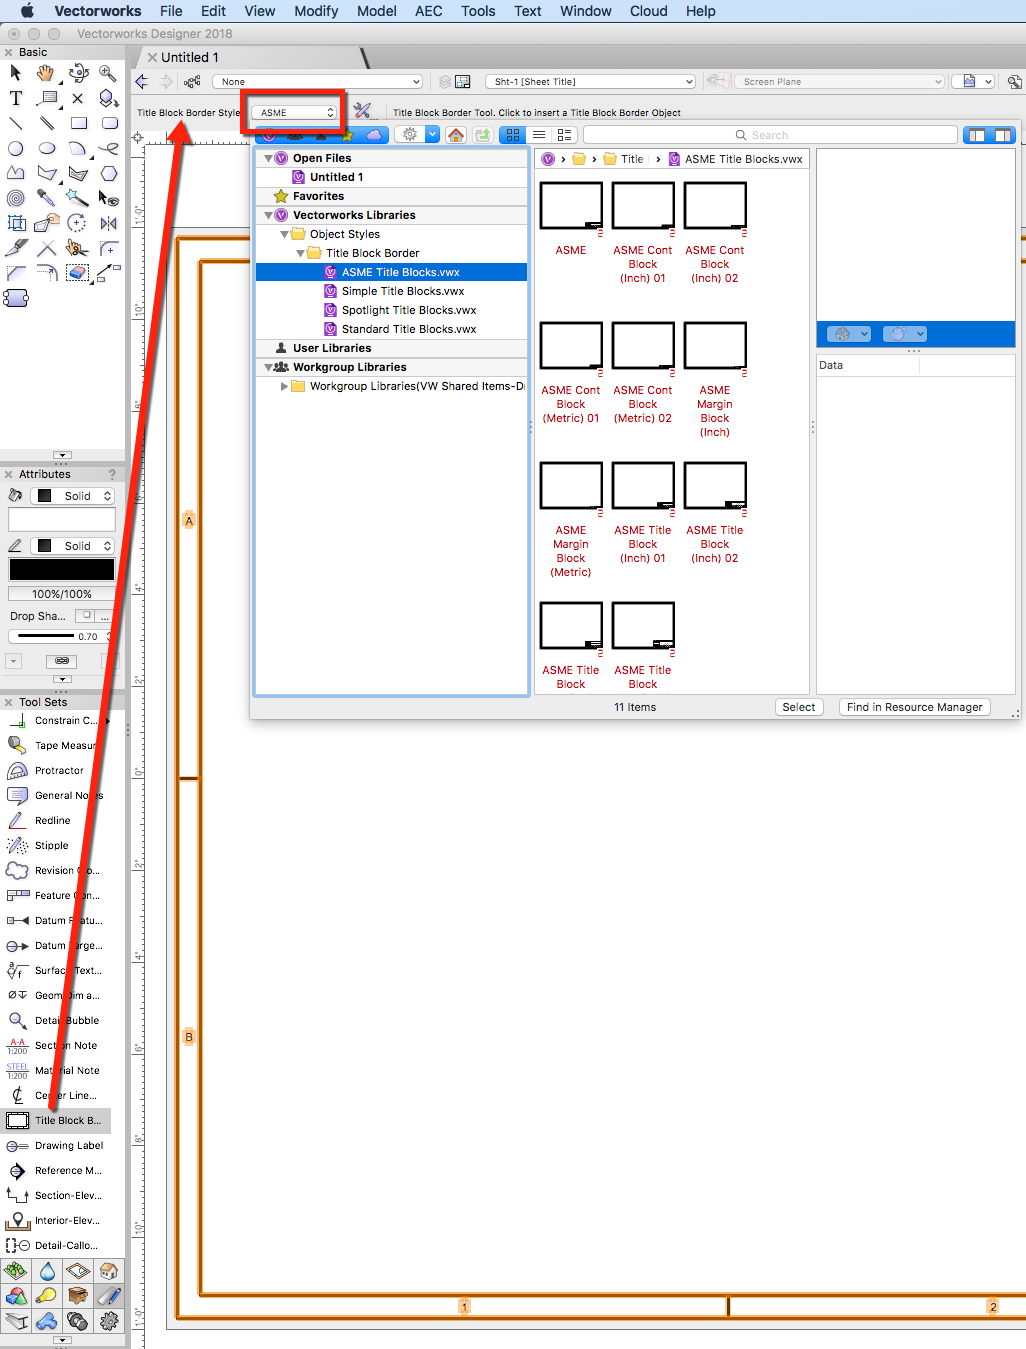
Task: Select the Eyedropper tool
Action: click(46, 198)
